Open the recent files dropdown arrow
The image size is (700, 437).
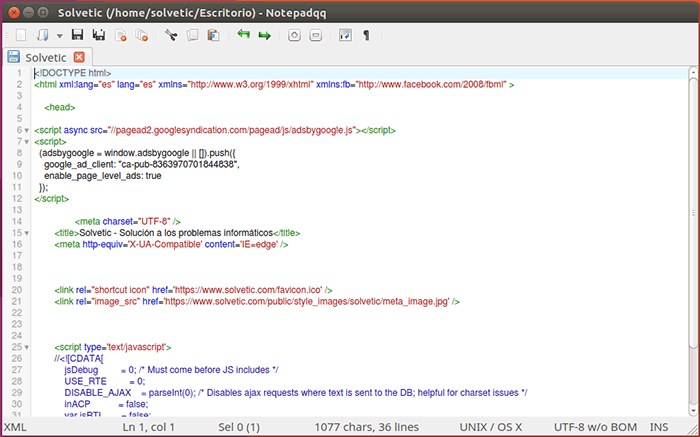click(59, 36)
